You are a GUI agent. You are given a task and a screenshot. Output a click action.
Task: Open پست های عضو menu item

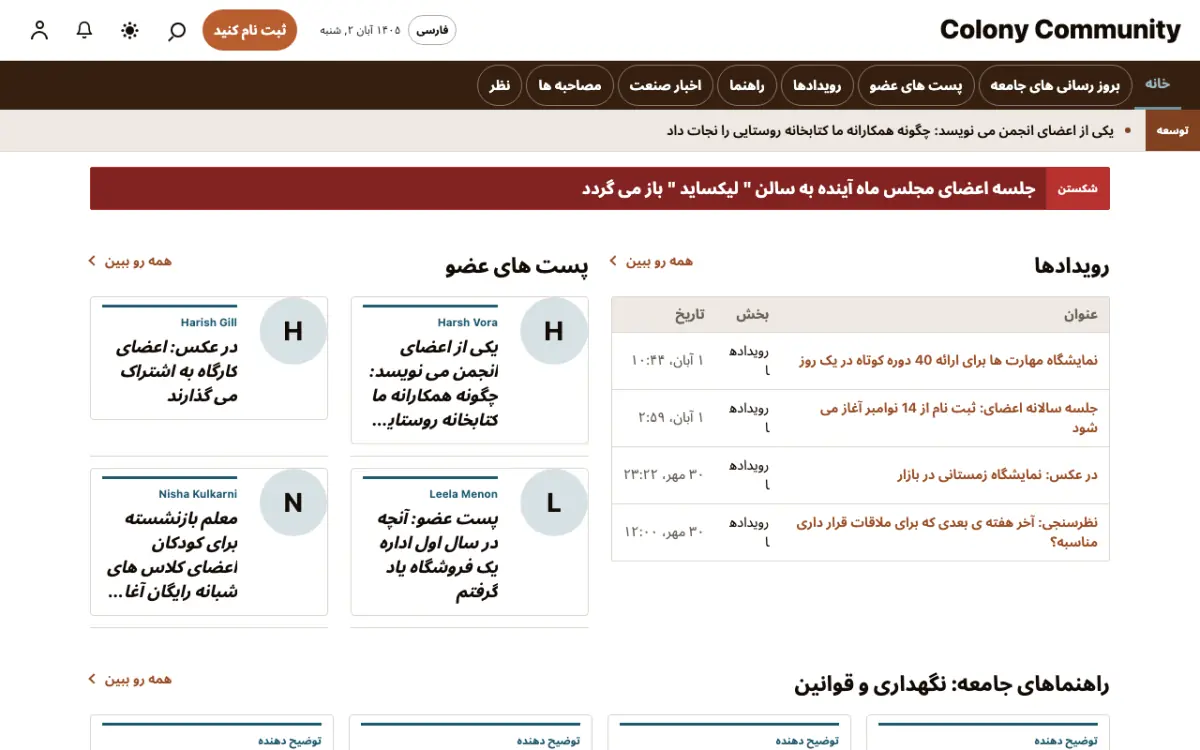(x=915, y=86)
